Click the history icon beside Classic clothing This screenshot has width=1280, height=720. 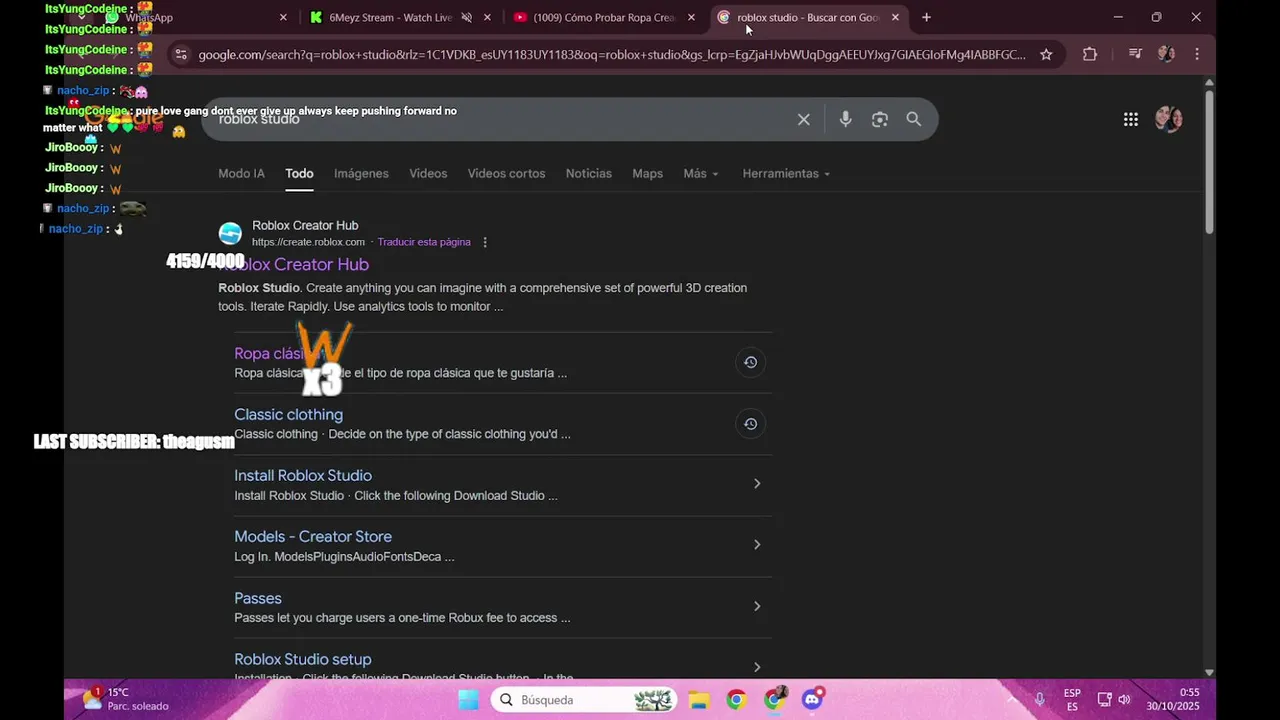750,423
